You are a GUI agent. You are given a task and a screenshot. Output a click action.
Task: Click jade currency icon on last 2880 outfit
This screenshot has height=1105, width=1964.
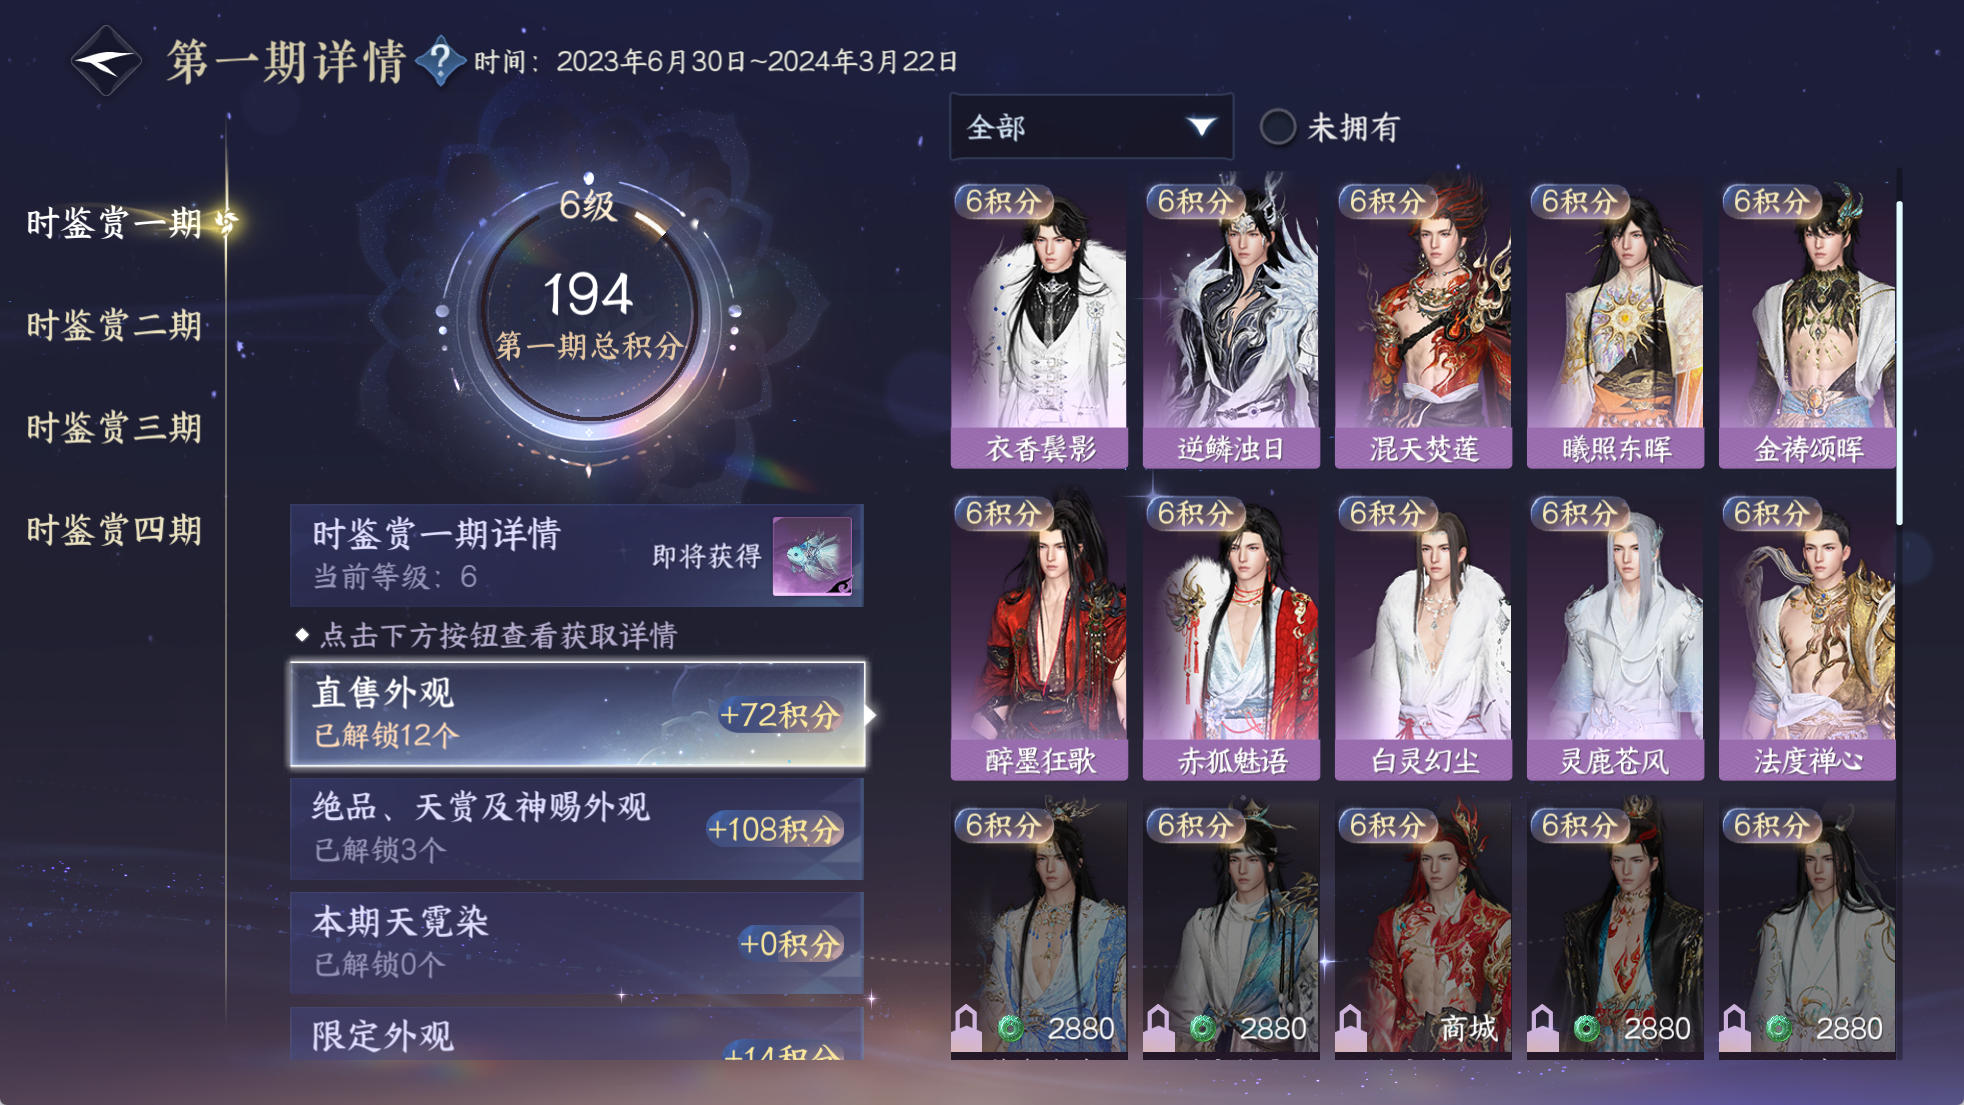[x=1779, y=1028]
